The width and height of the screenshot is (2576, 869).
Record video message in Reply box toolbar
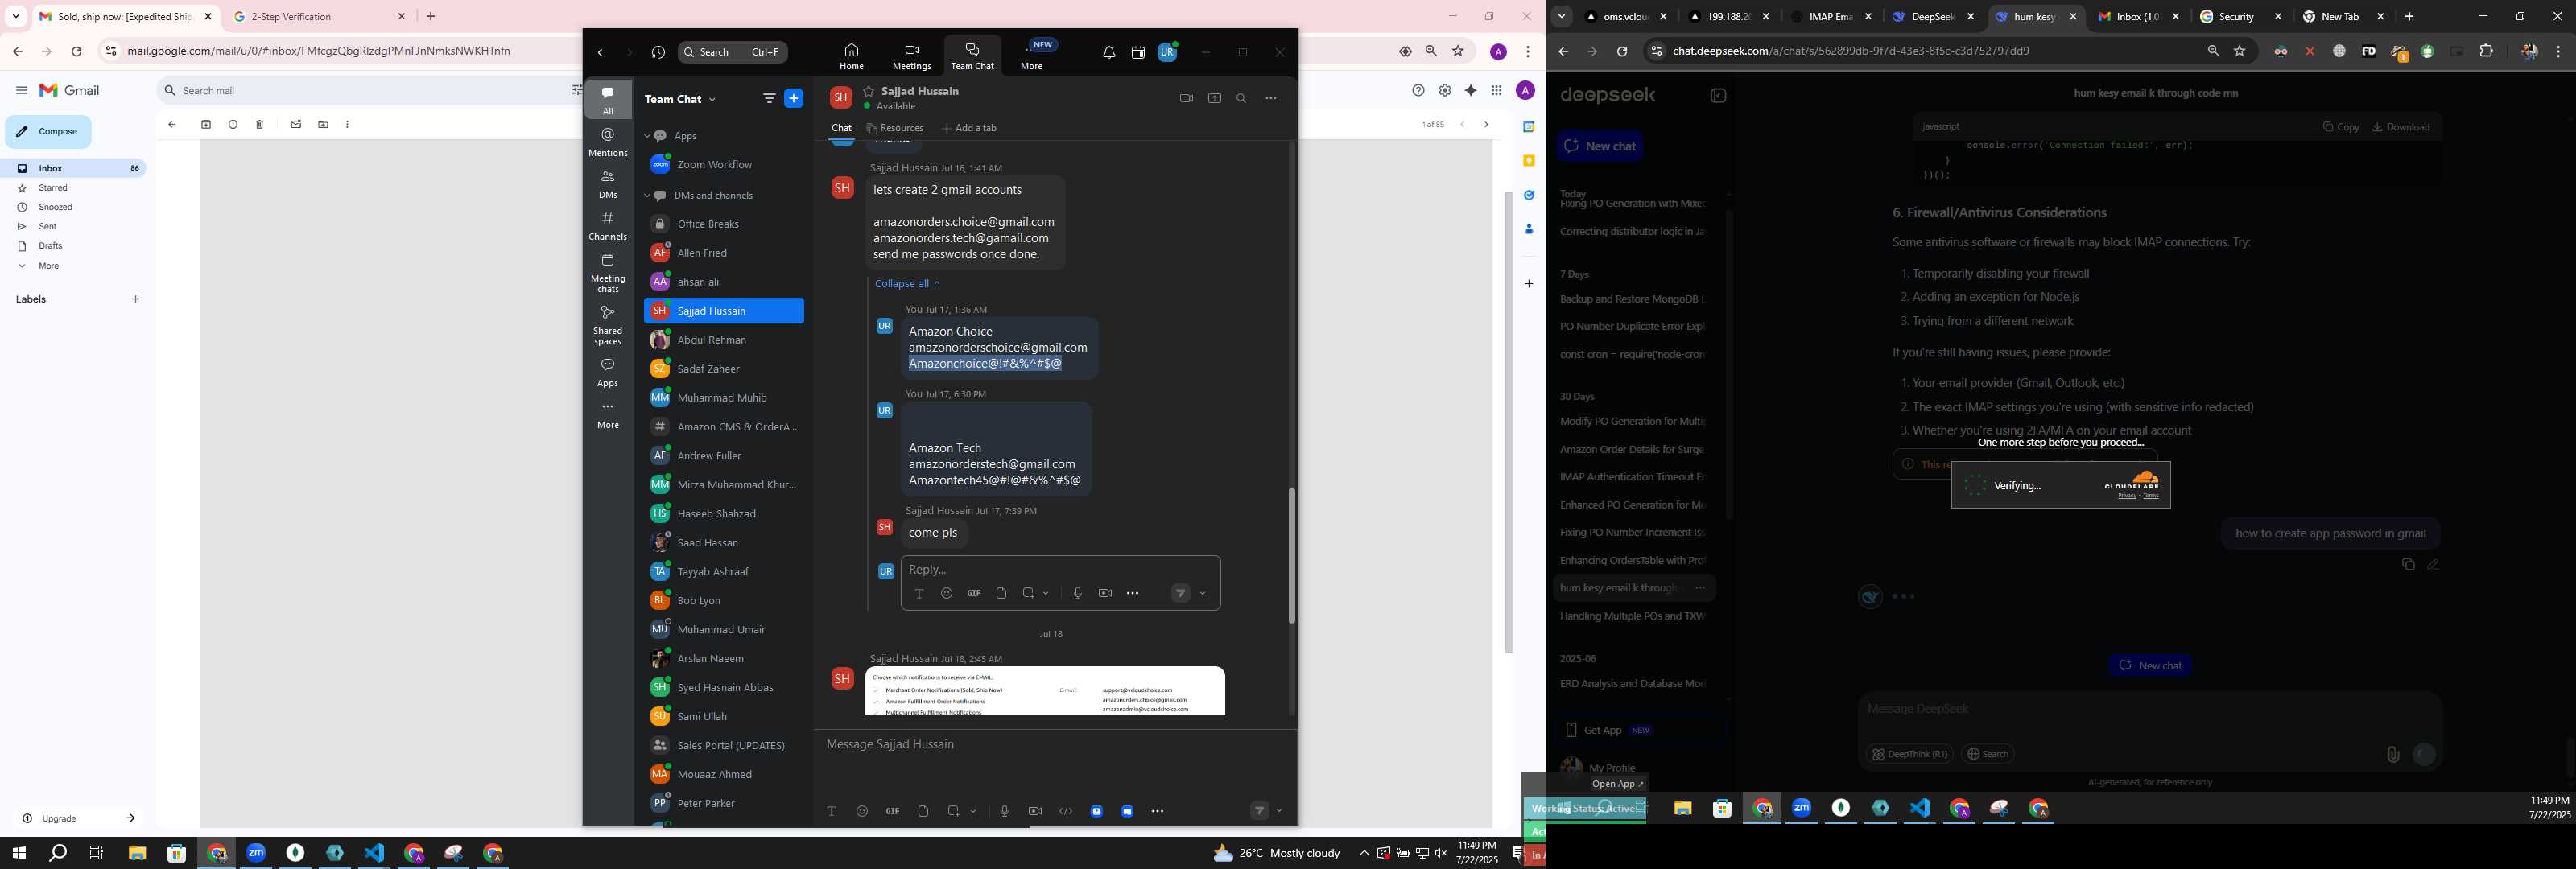point(1105,593)
